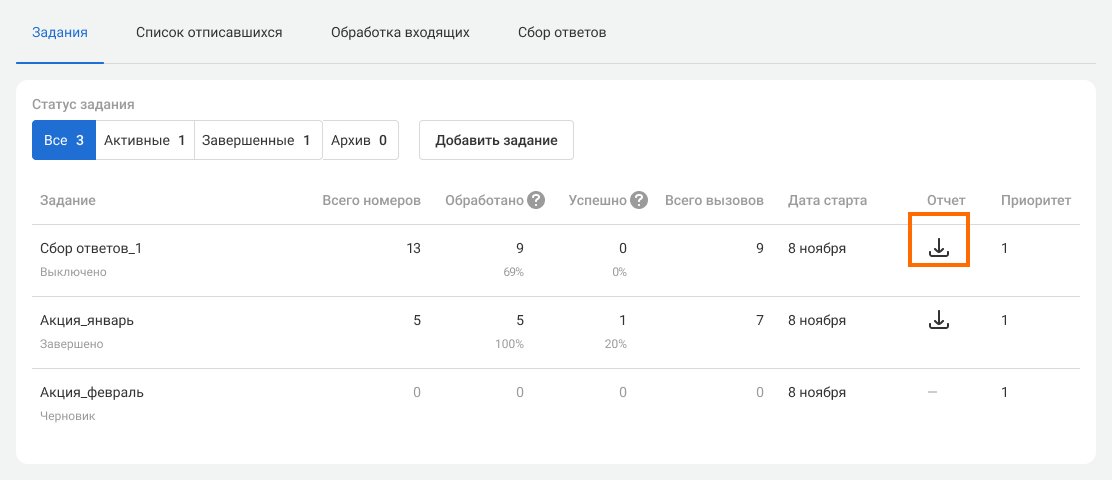This screenshot has width=1112, height=480.
Task: Open the Сбор ответов tab
Action: (562, 32)
